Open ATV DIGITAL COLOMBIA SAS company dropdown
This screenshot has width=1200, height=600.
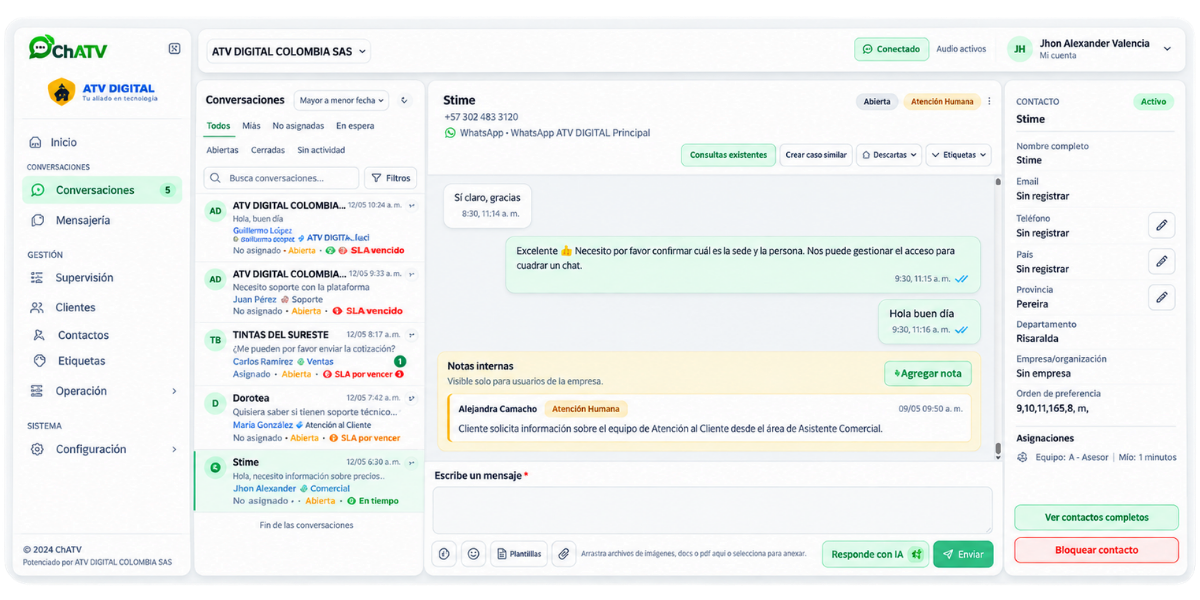click(288, 51)
